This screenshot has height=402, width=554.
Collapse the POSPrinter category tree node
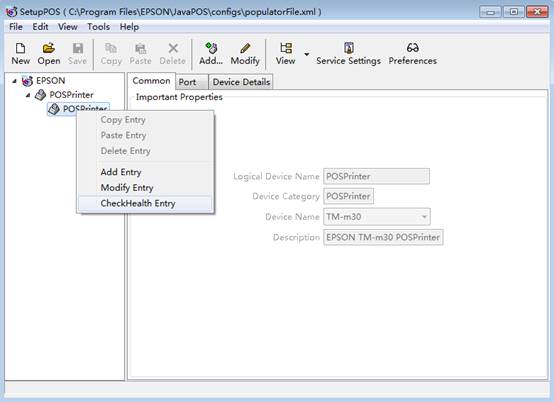pyautogui.click(x=28, y=95)
